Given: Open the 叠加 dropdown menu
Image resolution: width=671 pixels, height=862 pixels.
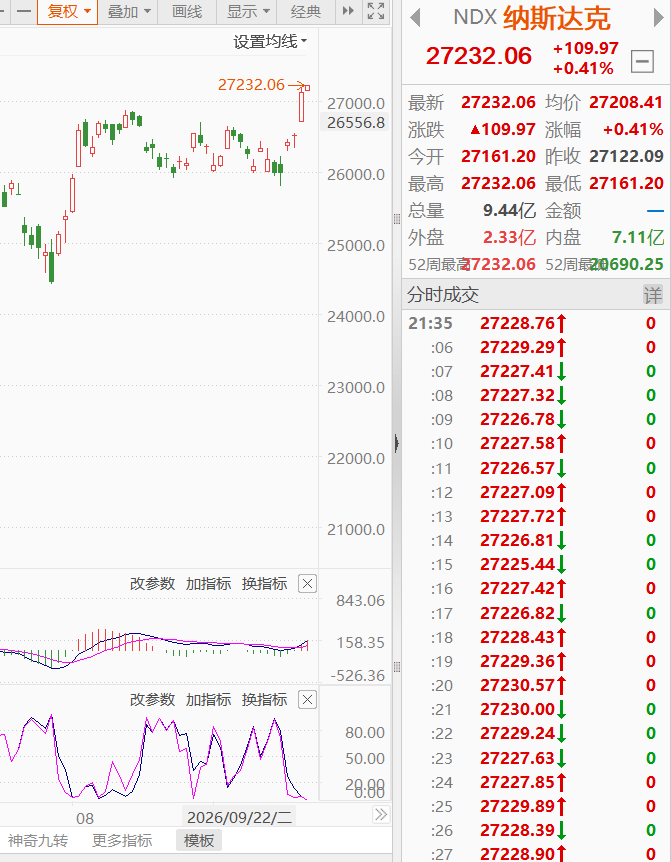Looking at the screenshot, I should [128, 12].
